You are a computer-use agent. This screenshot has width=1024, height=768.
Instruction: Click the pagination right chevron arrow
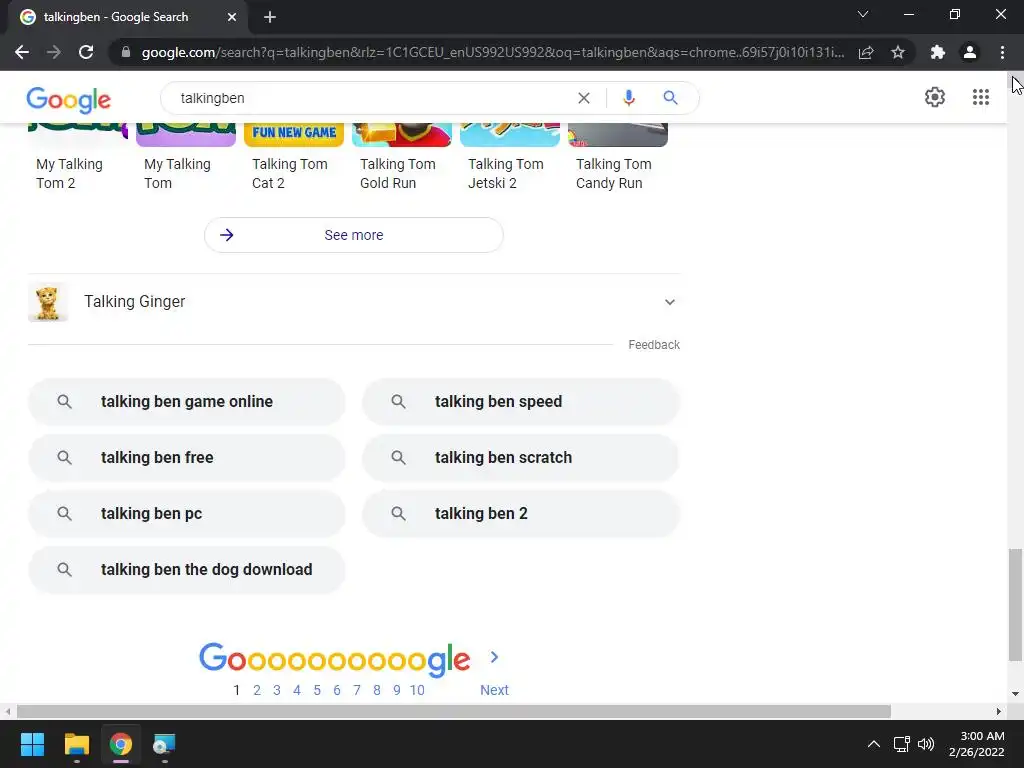click(494, 657)
